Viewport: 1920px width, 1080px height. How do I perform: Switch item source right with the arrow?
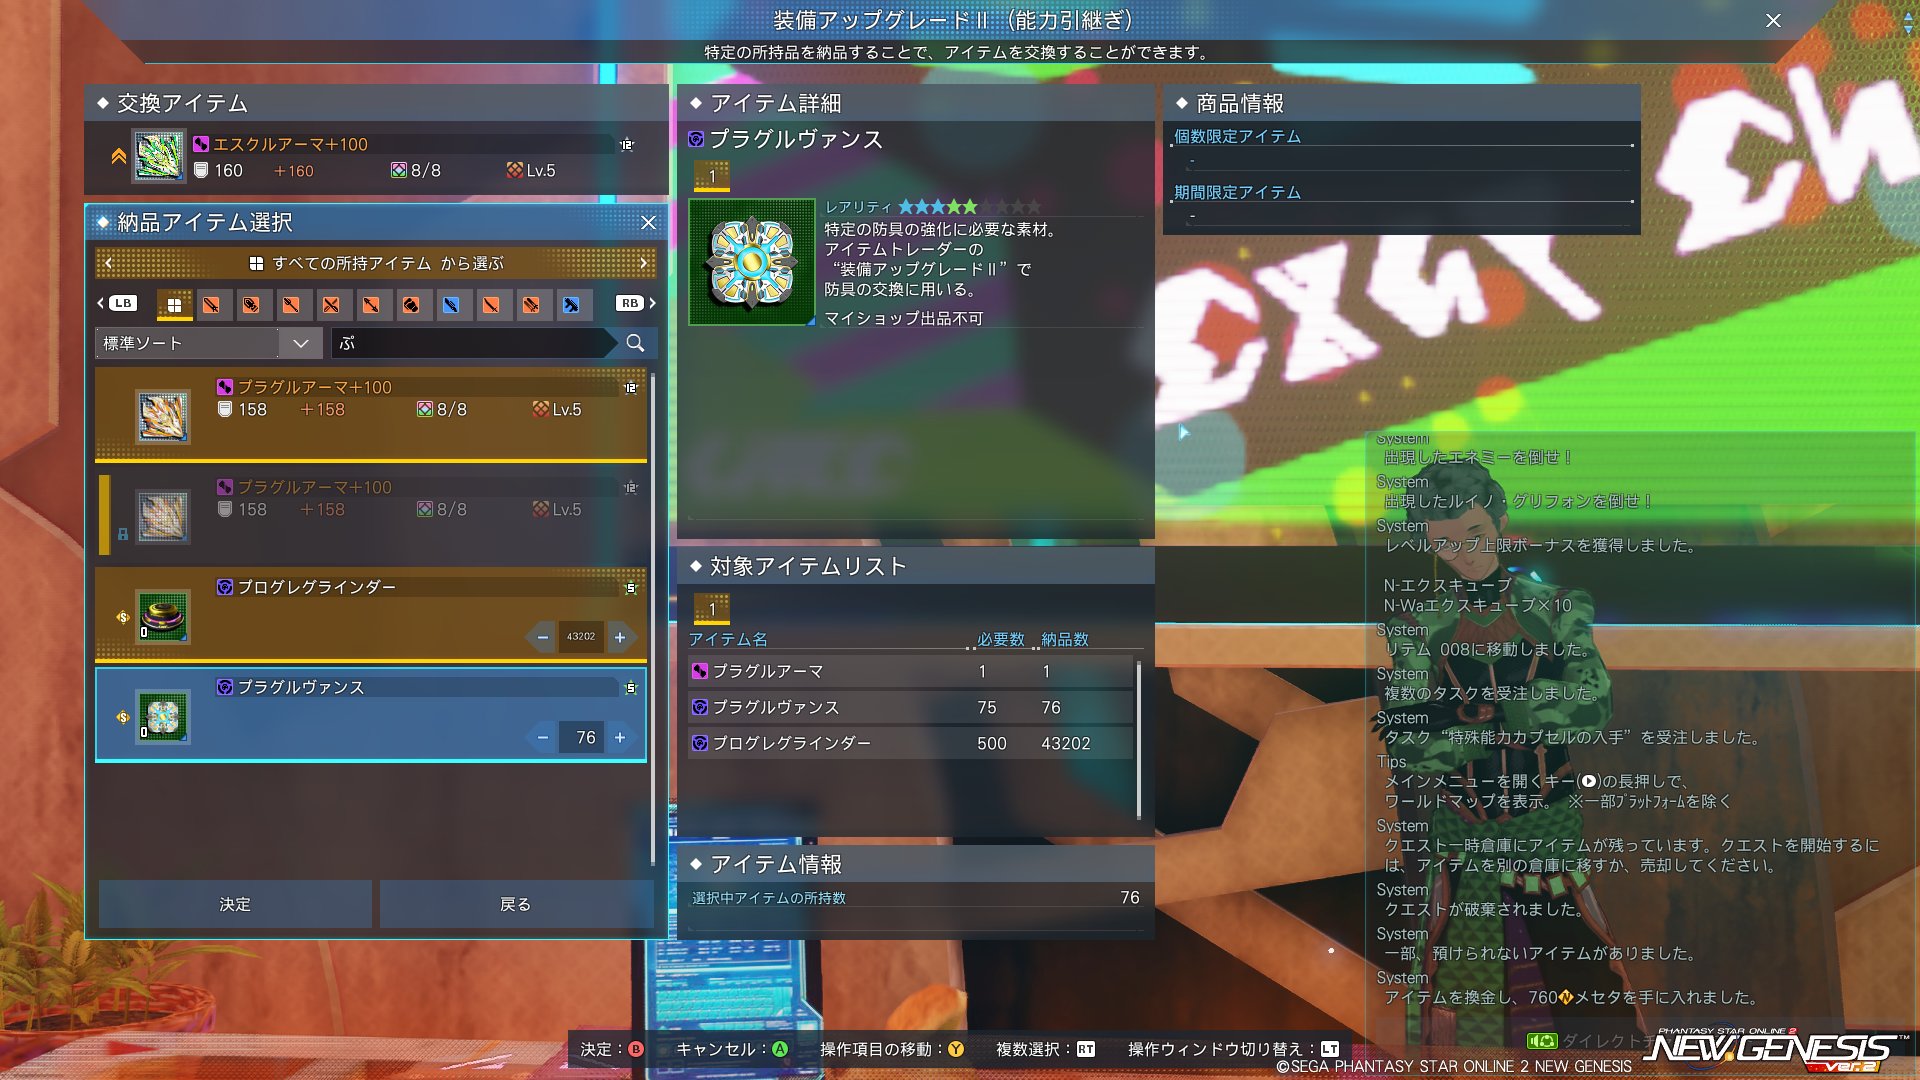pos(643,263)
